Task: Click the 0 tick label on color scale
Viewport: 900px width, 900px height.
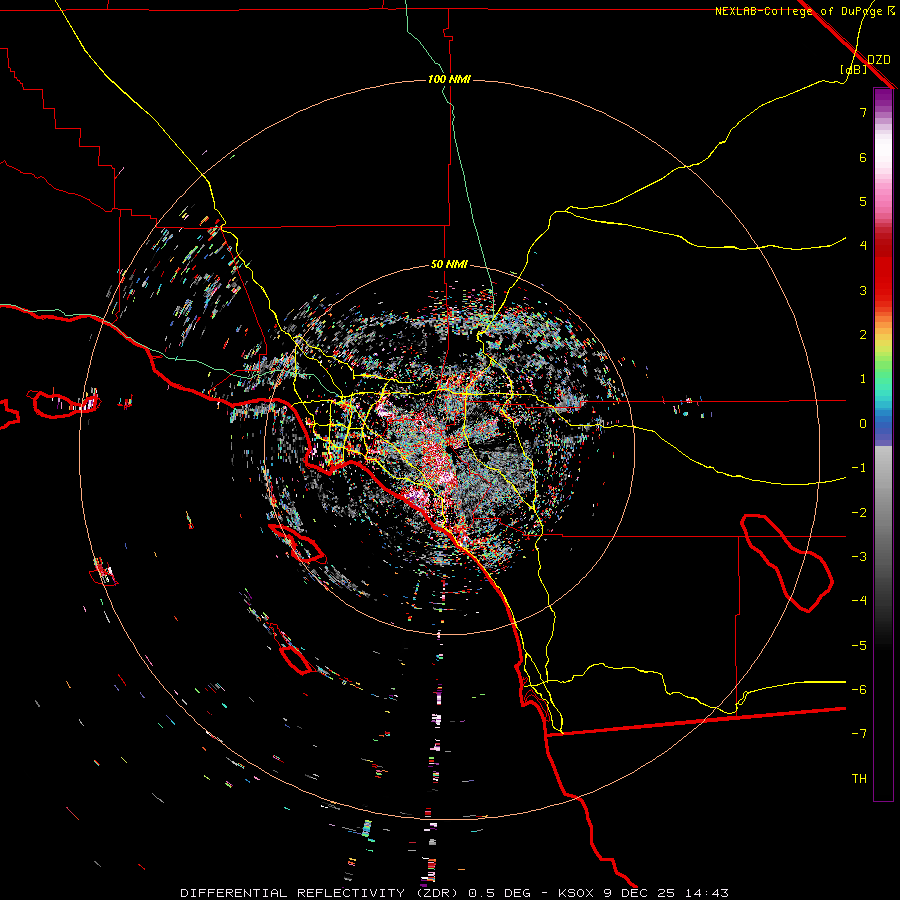Action: tap(863, 424)
